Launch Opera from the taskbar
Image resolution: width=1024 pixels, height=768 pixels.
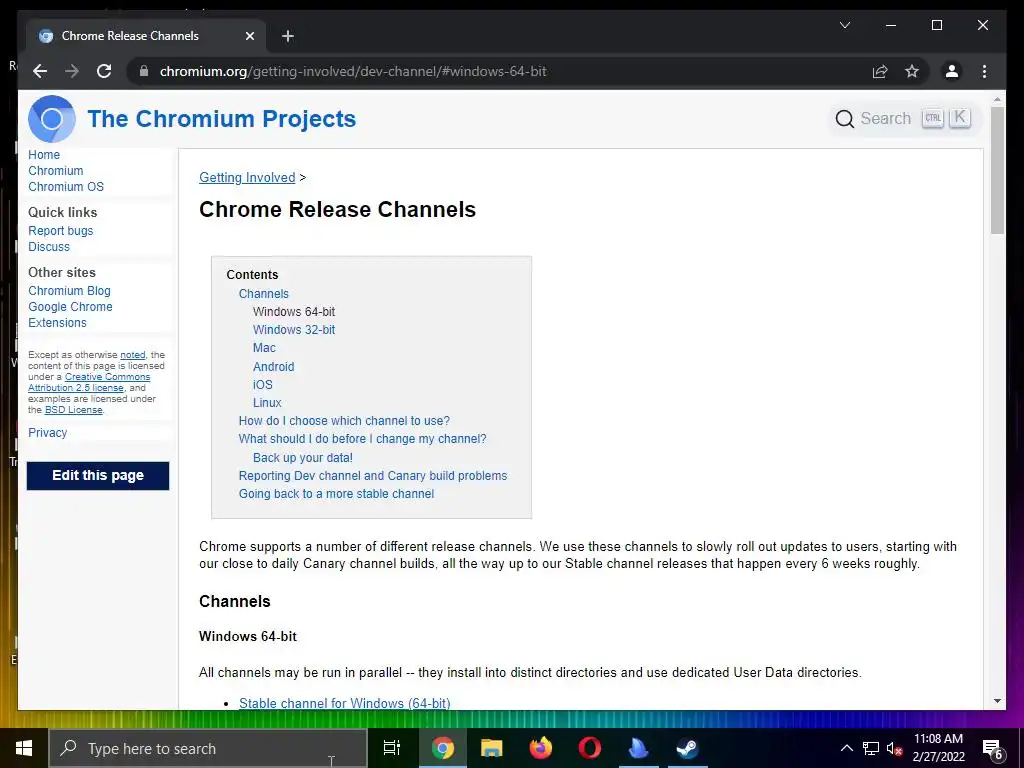click(589, 748)
